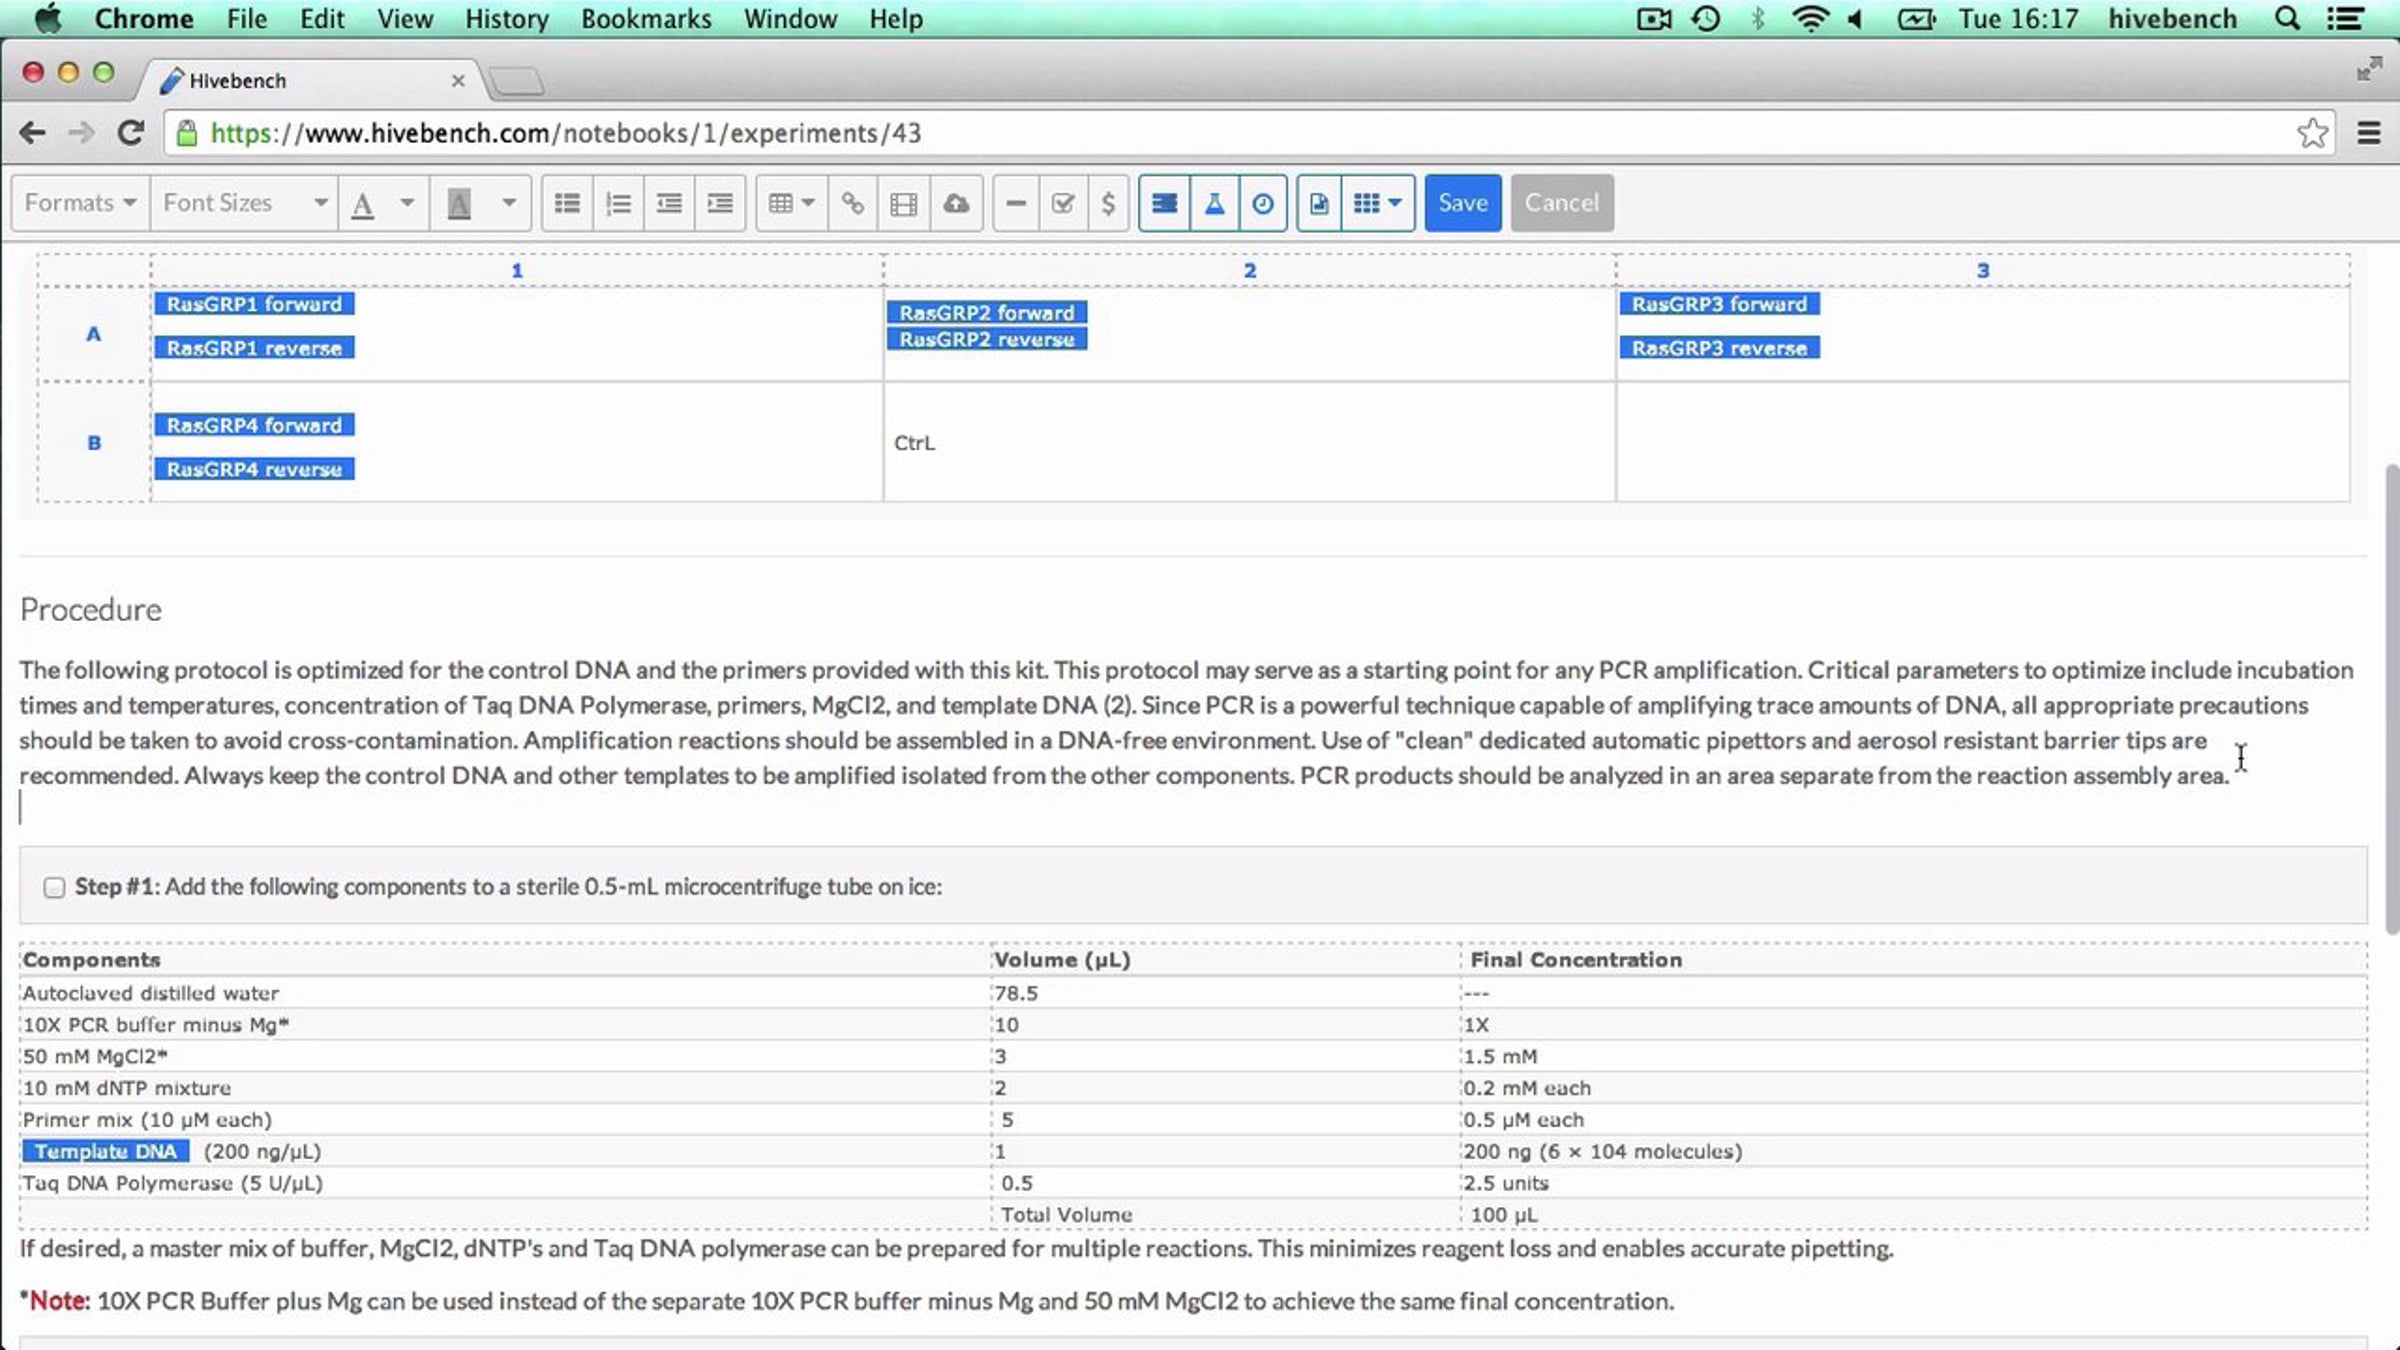Viewport: 2400px width, 1350px height.
Task: Click the Wi-Fi status icon
Action: (1810, 19)
